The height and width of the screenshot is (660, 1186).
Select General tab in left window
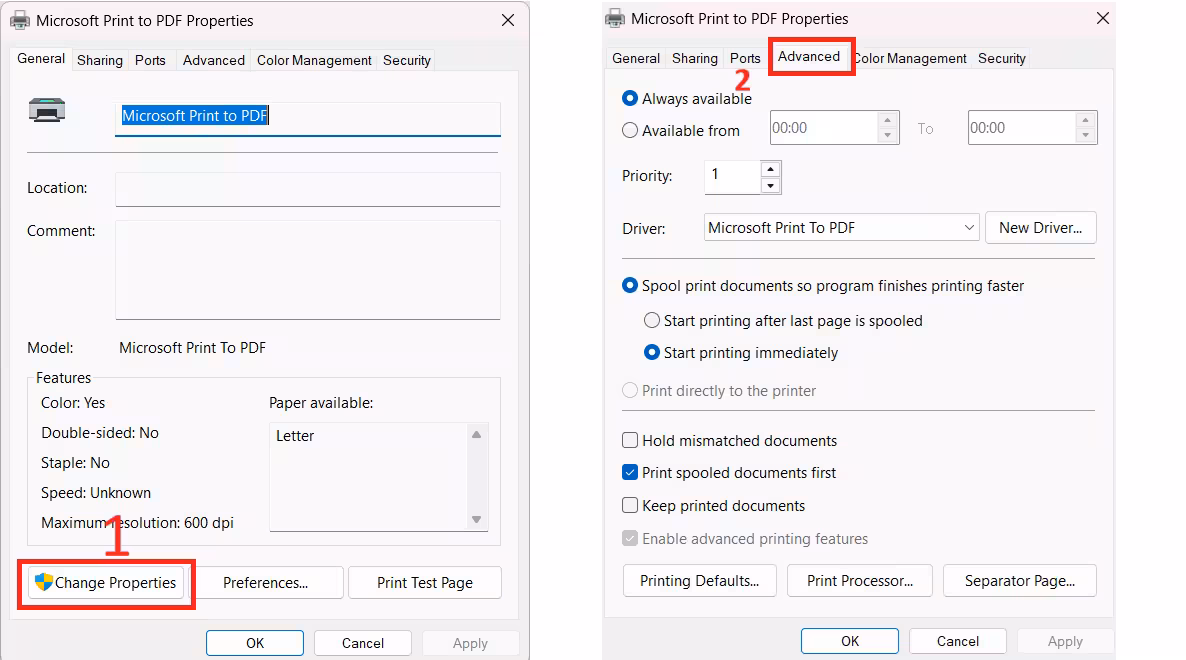point(41,59)
